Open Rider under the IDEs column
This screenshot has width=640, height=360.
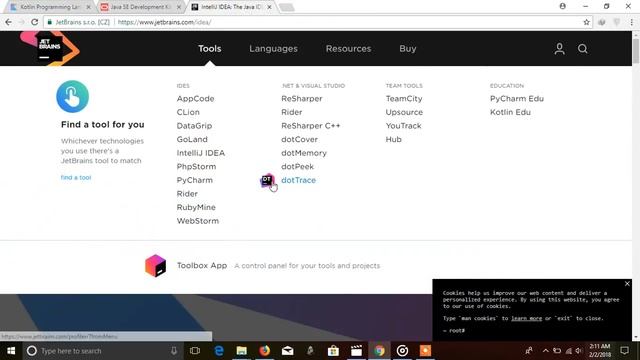click(187, 194)
